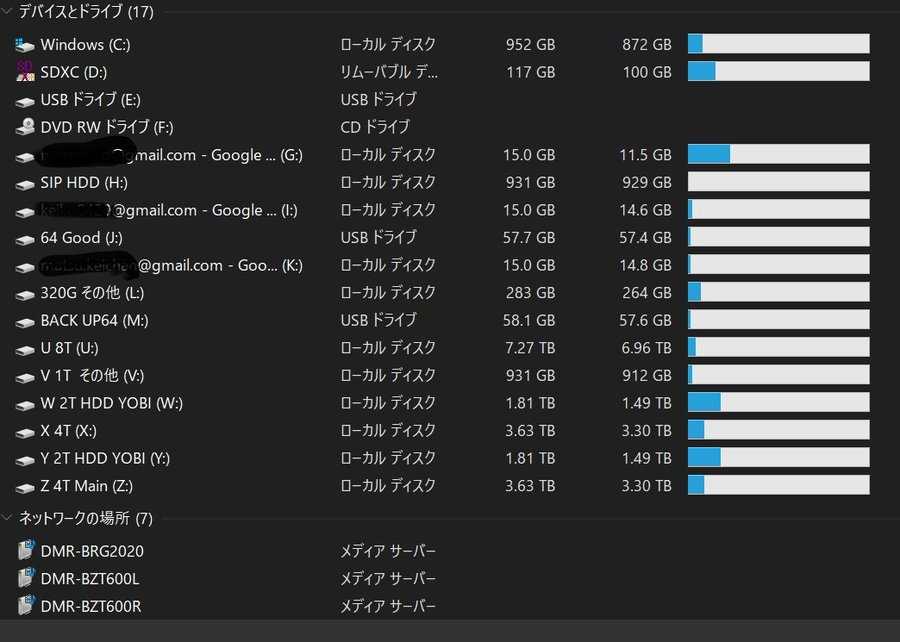The height and width of the screenshot is (642, 900).
Task: Select the 64 Good (J:) drive label
Action: click(x=81, y=238)
